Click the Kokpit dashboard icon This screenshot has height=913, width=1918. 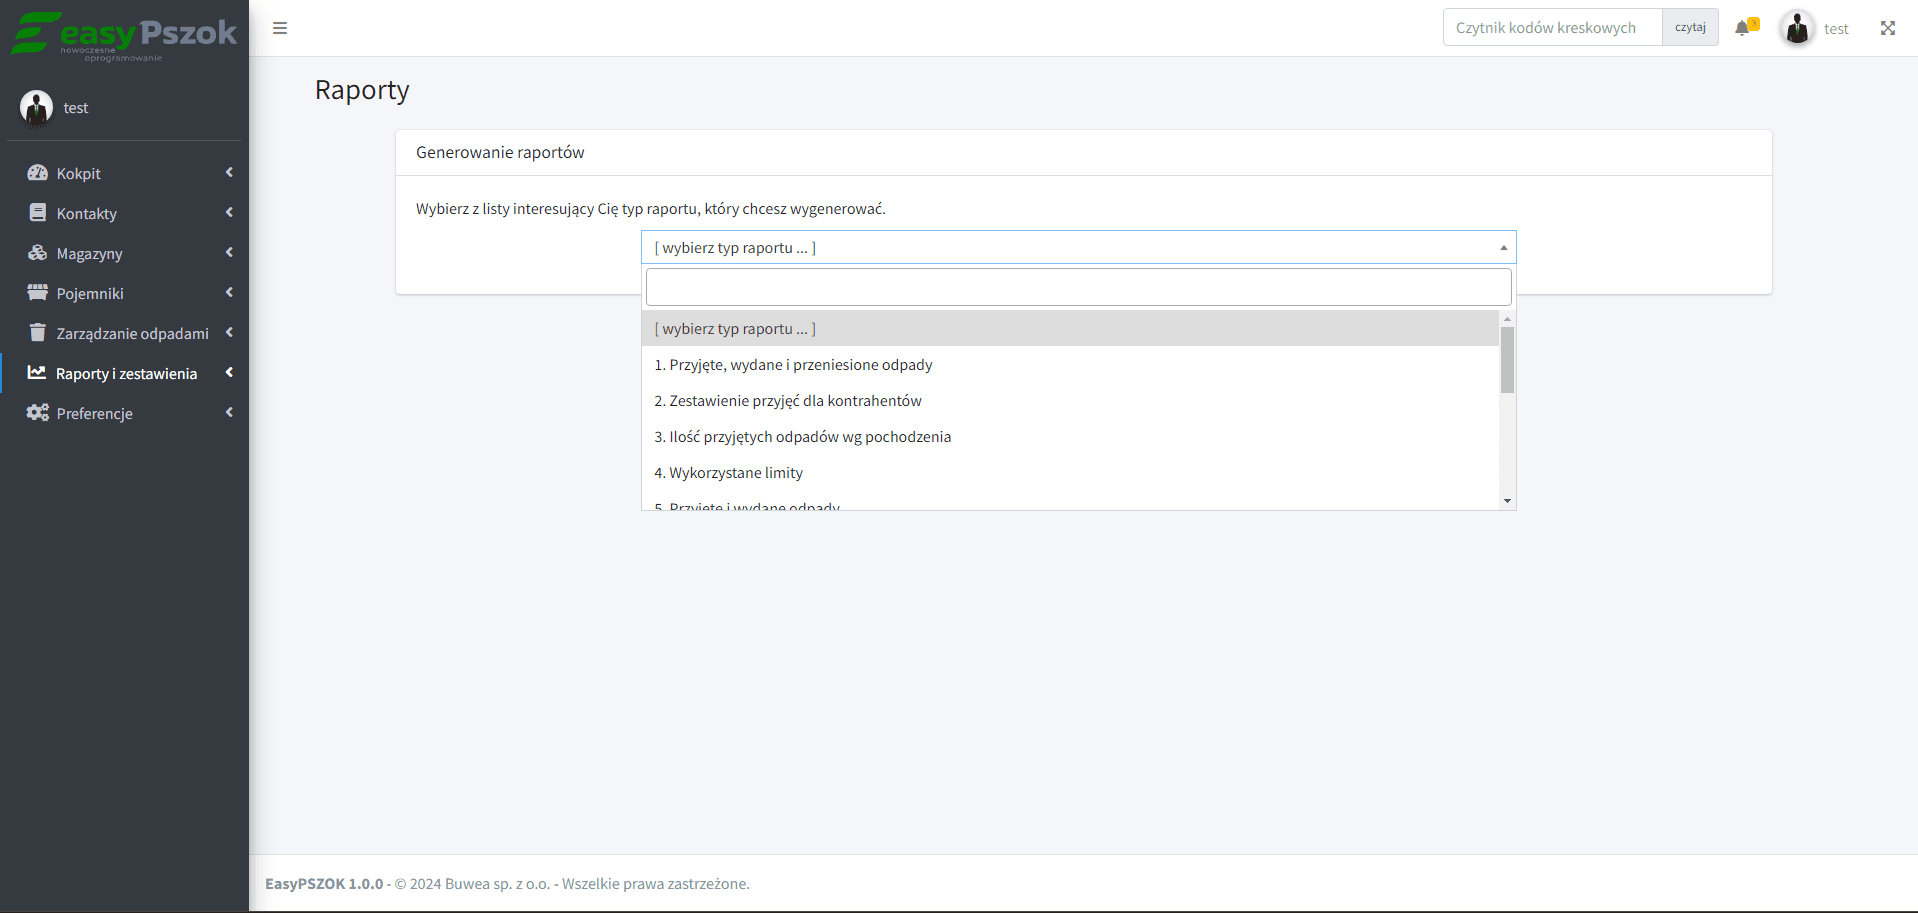(38, 173)
